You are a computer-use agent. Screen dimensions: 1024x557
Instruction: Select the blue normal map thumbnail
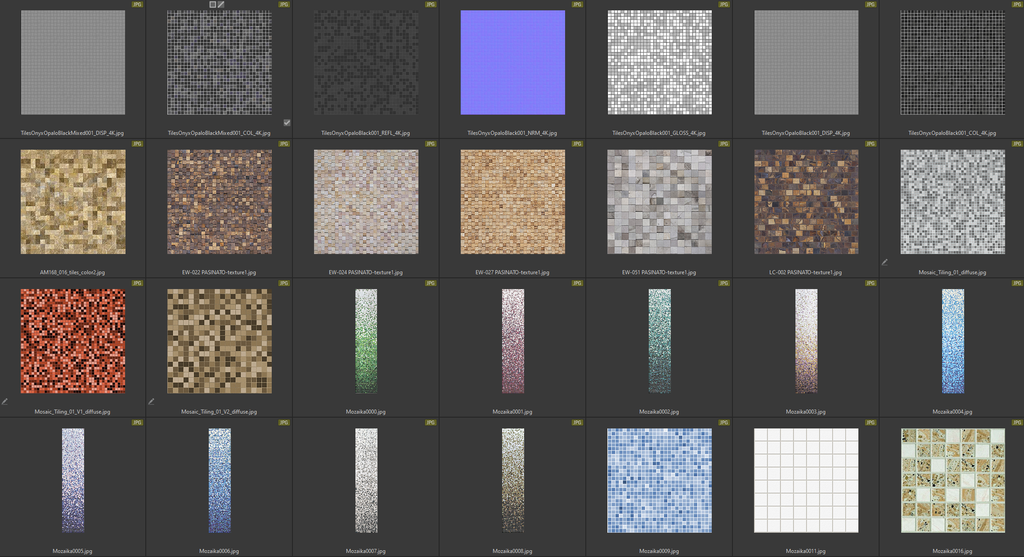click(x=513, y=62)
